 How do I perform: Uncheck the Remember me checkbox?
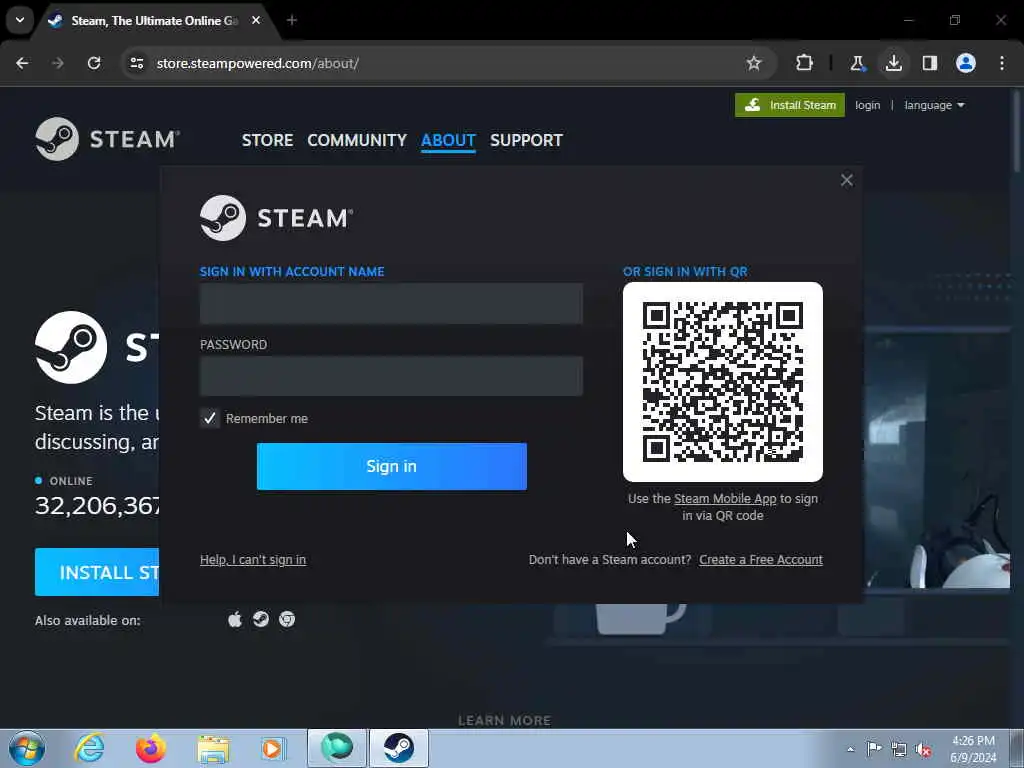pyautogui.click(x=210, y=418)
